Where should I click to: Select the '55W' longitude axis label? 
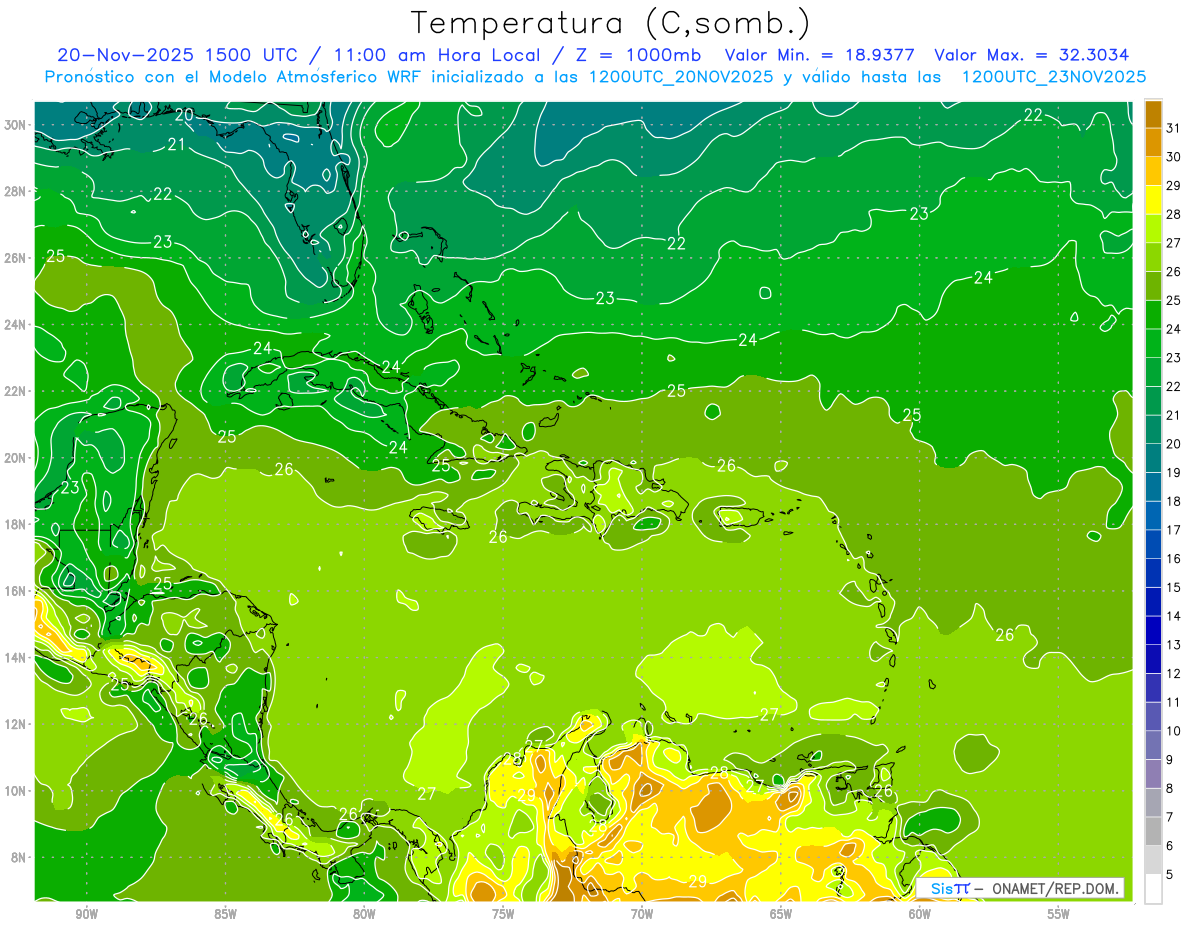coord(1059,914)
